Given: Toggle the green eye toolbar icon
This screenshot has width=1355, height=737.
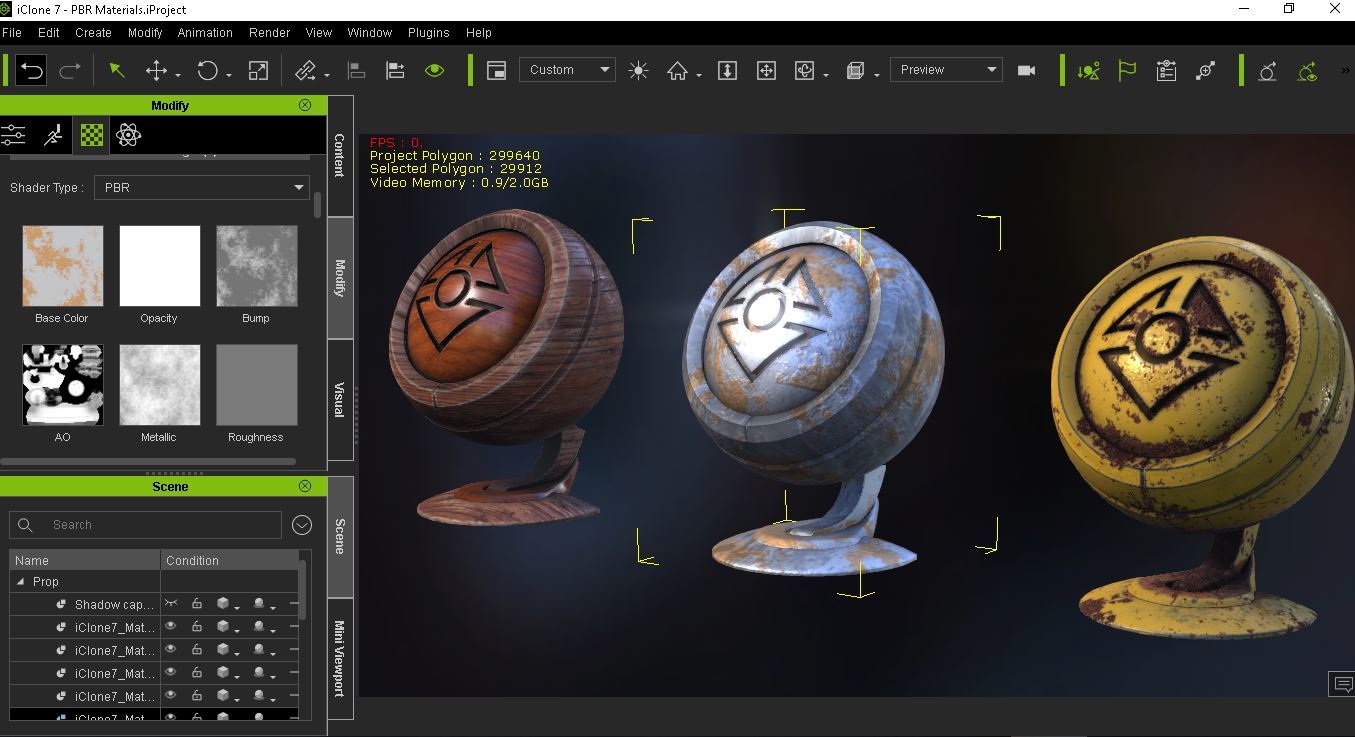Looking at the screenshot, I should (434, 70).
